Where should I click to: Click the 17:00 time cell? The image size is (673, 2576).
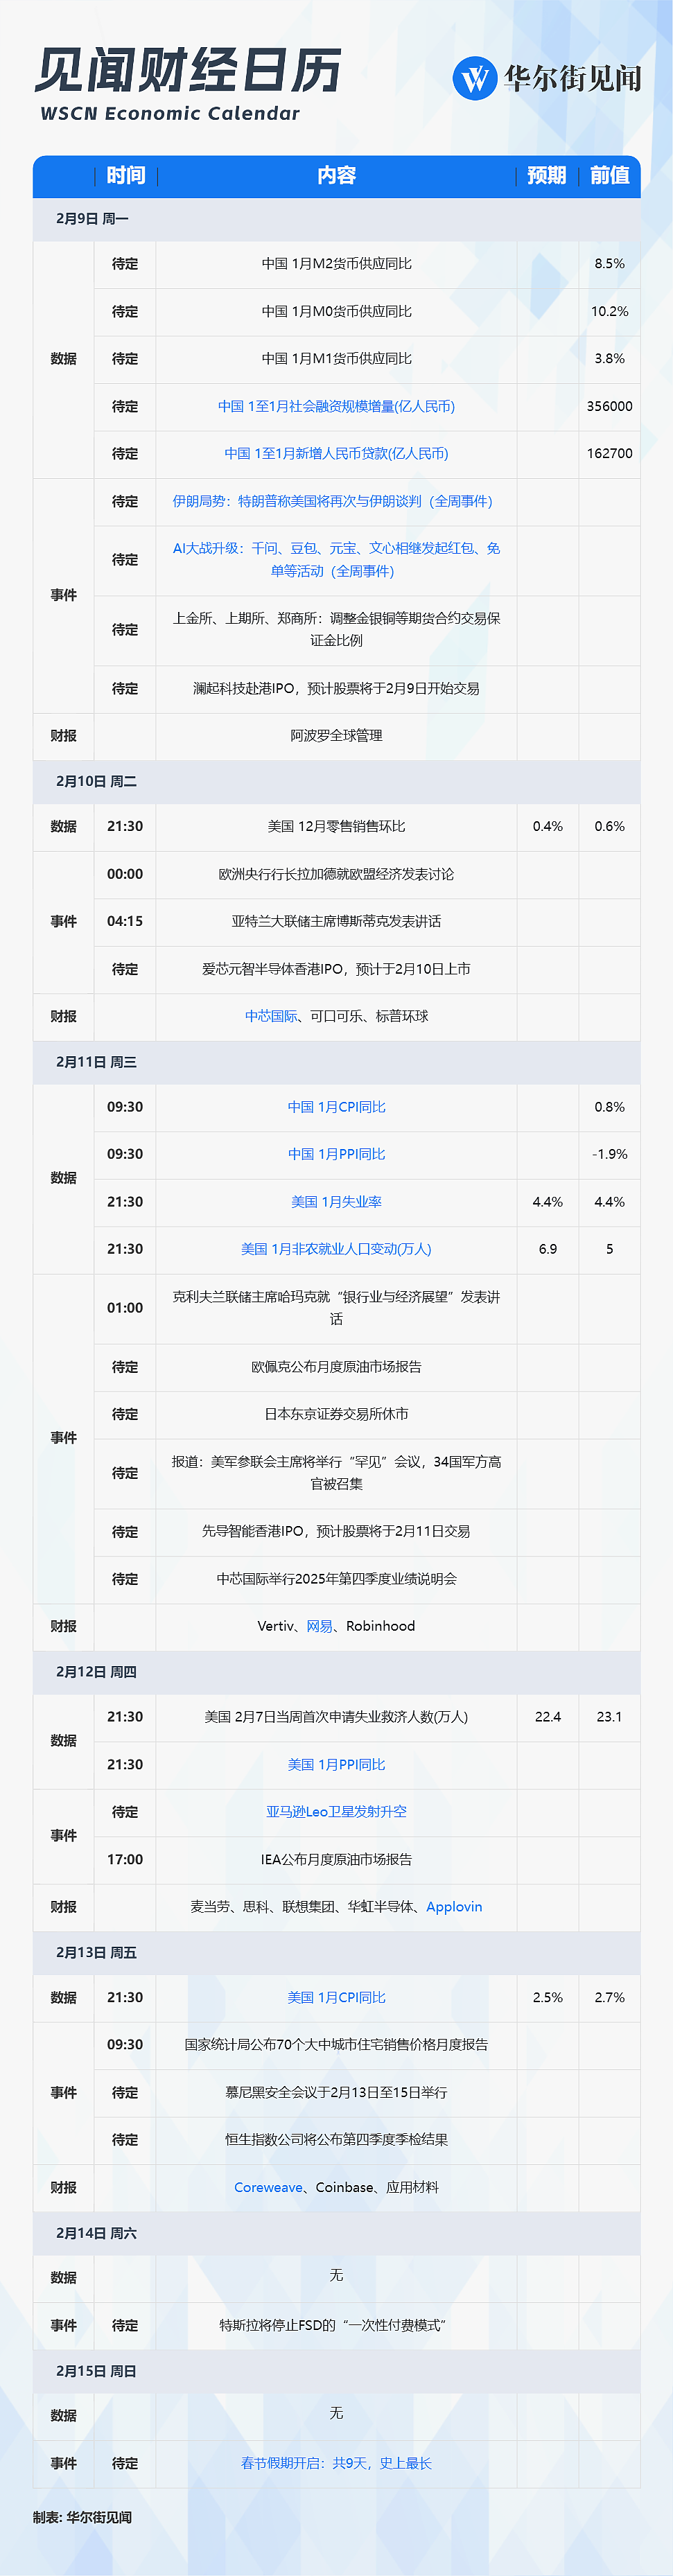pos(125,1860)
